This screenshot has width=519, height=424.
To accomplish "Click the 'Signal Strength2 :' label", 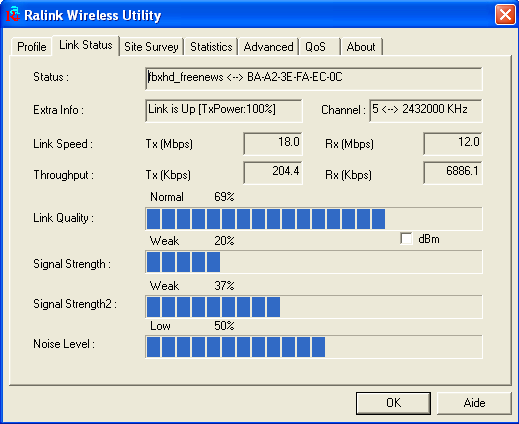I will (75, 304).
